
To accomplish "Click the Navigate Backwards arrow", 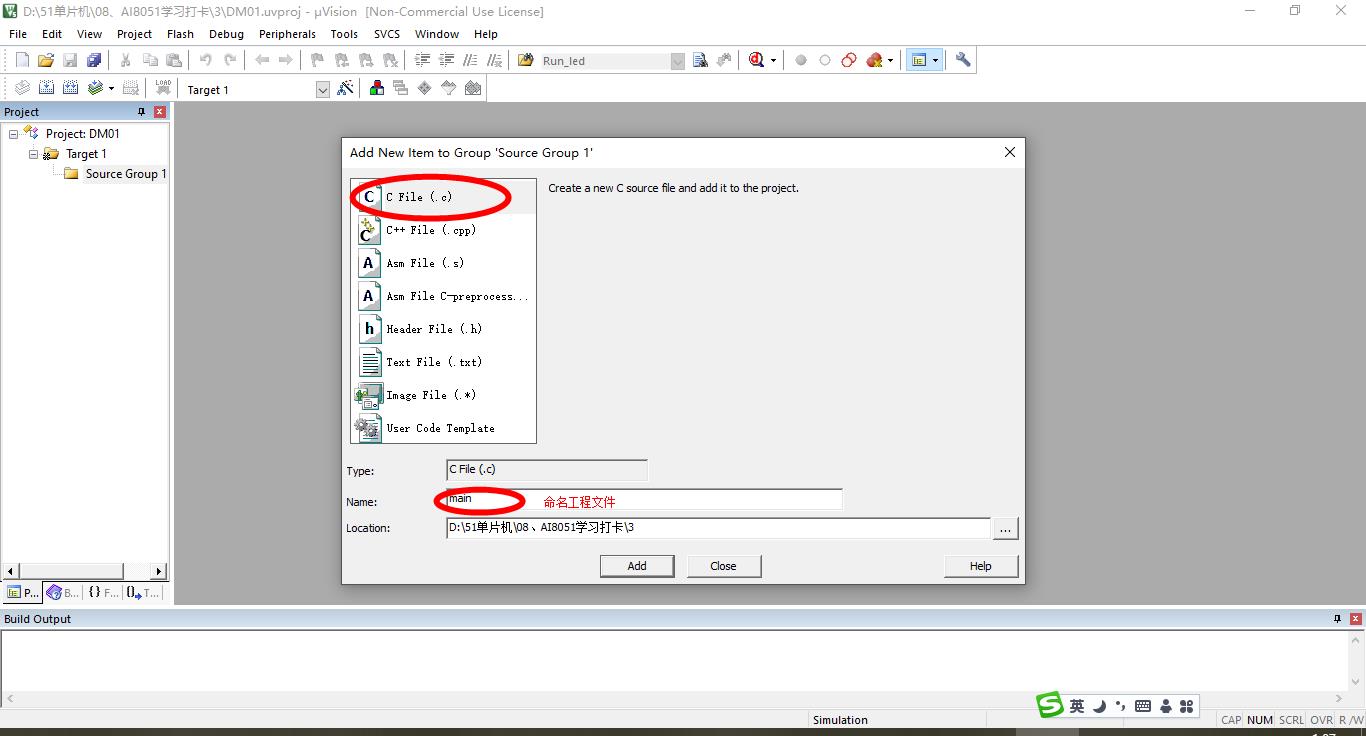I will point(262,60).
